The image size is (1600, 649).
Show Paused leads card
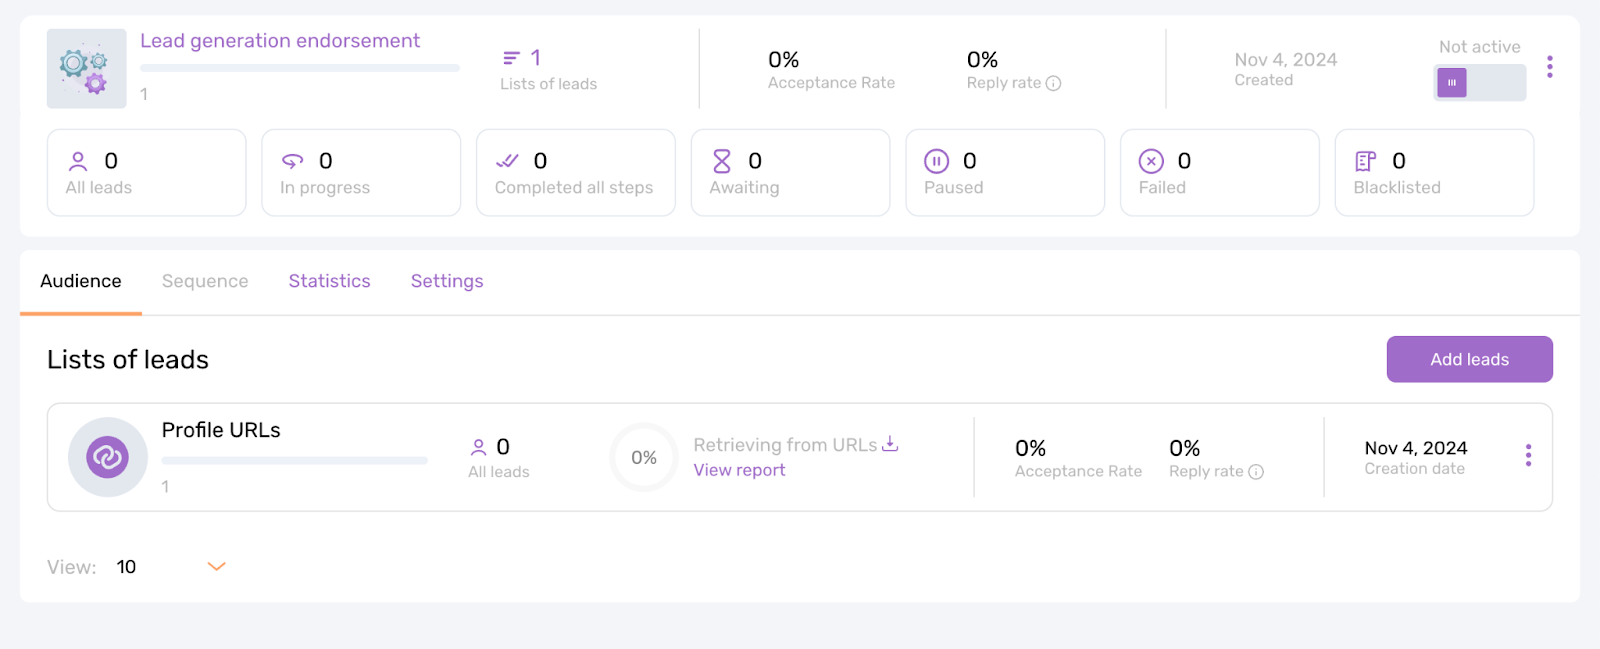pyautogui.click(x=1004, y=172)
